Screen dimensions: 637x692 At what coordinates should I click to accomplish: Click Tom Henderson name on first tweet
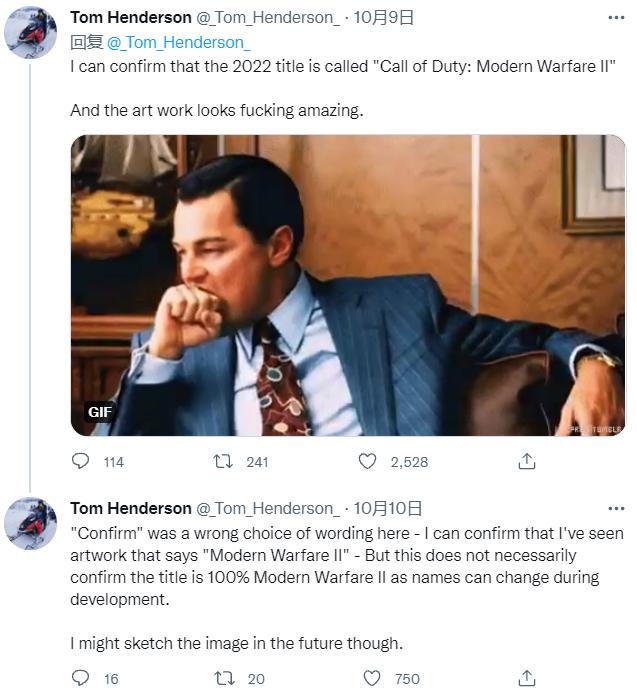[130, 18]
